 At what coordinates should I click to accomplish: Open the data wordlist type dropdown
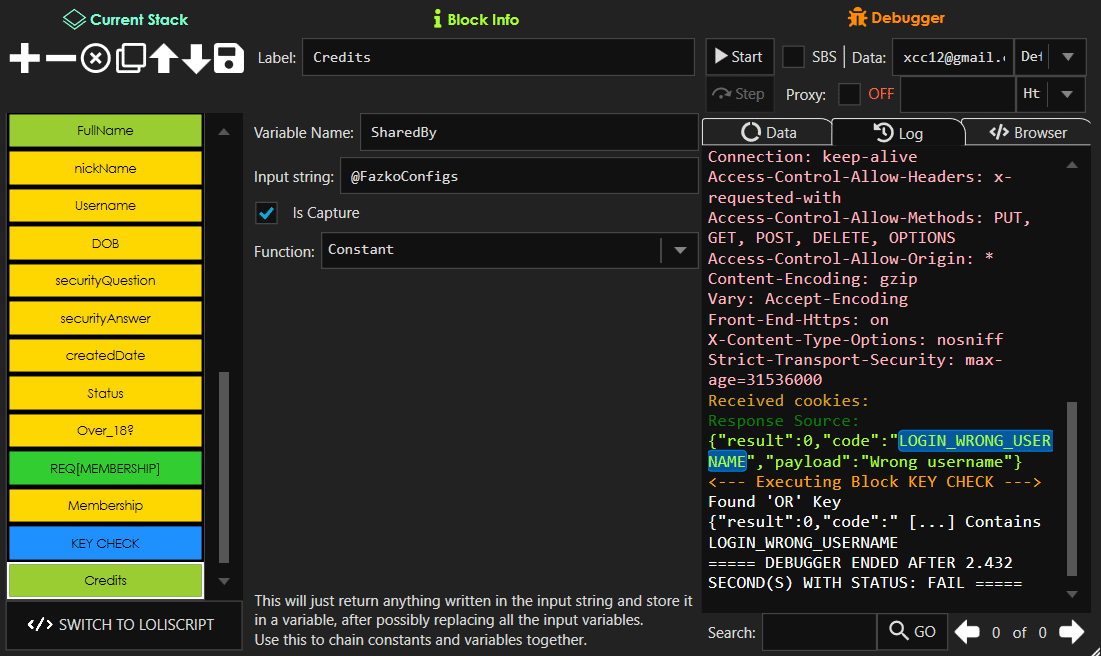pos(1066,57)
